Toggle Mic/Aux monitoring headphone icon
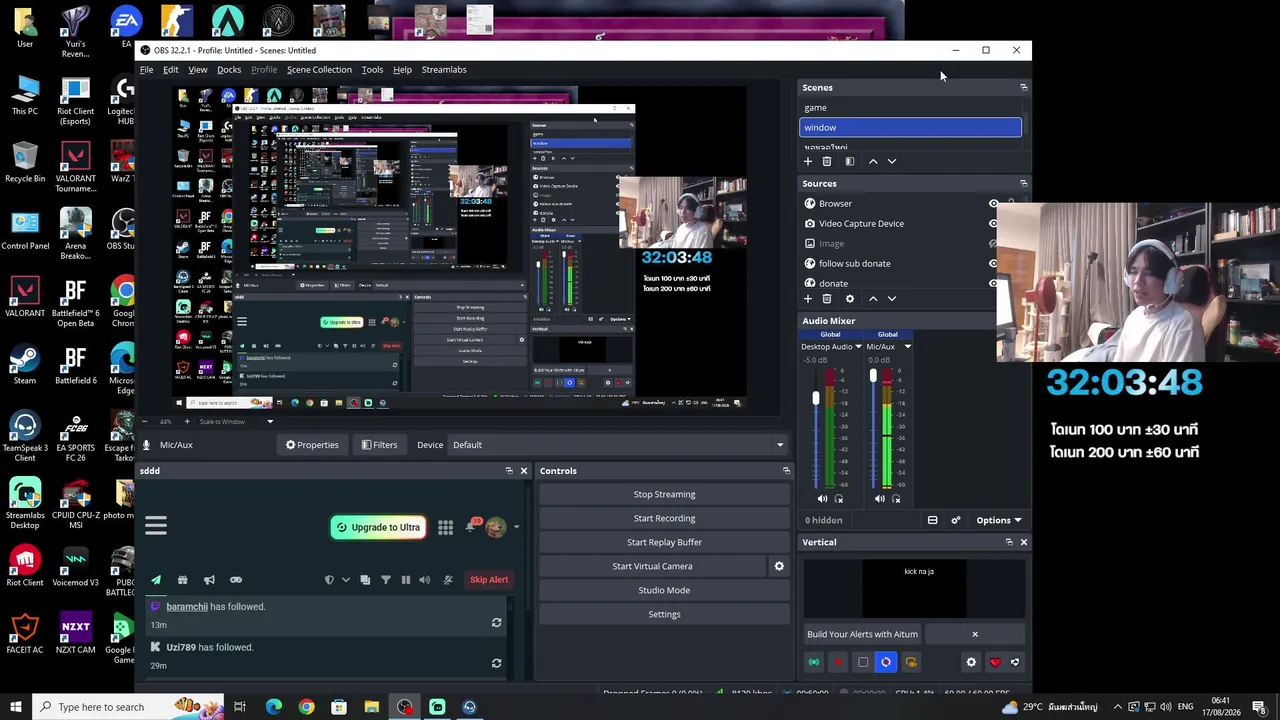This screenshot has height=720, width=1280. [x=896, y=499]
